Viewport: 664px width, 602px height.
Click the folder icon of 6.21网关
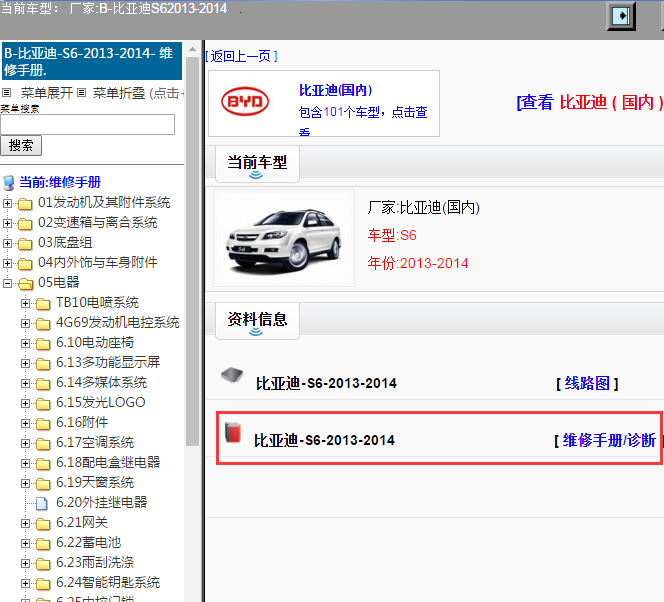pos(43,523)
